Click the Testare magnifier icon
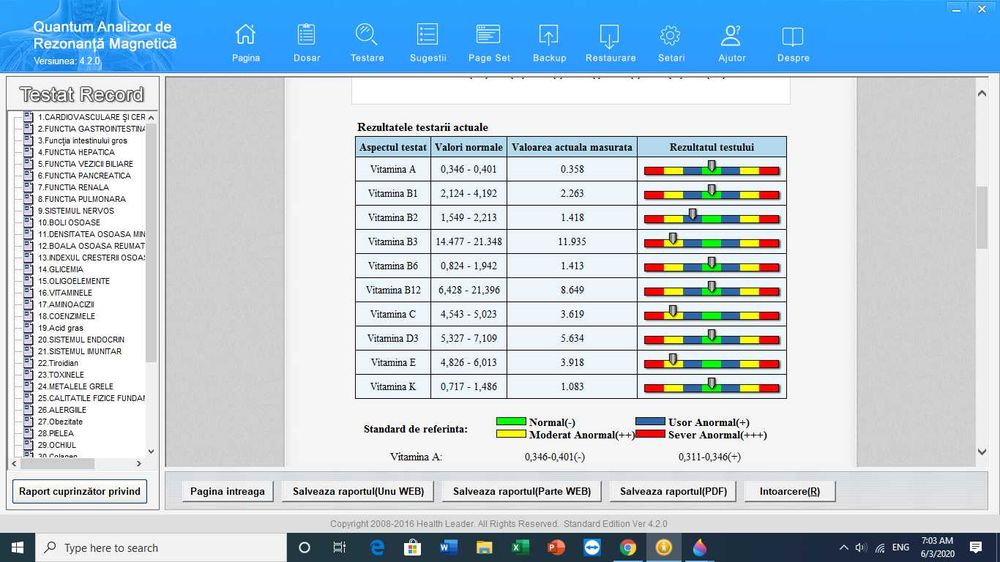Screen dimensions: 1000x562 (x=367, y=34)
